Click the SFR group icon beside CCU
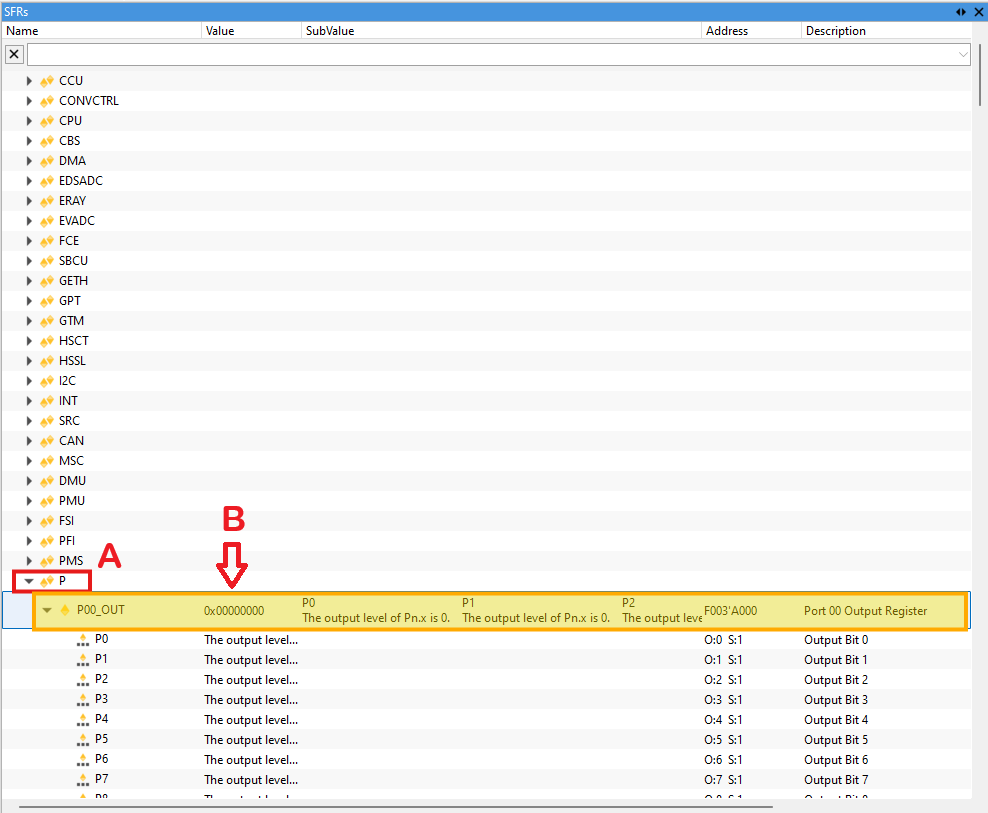This screenshot has height=813, width=988. 47,80
